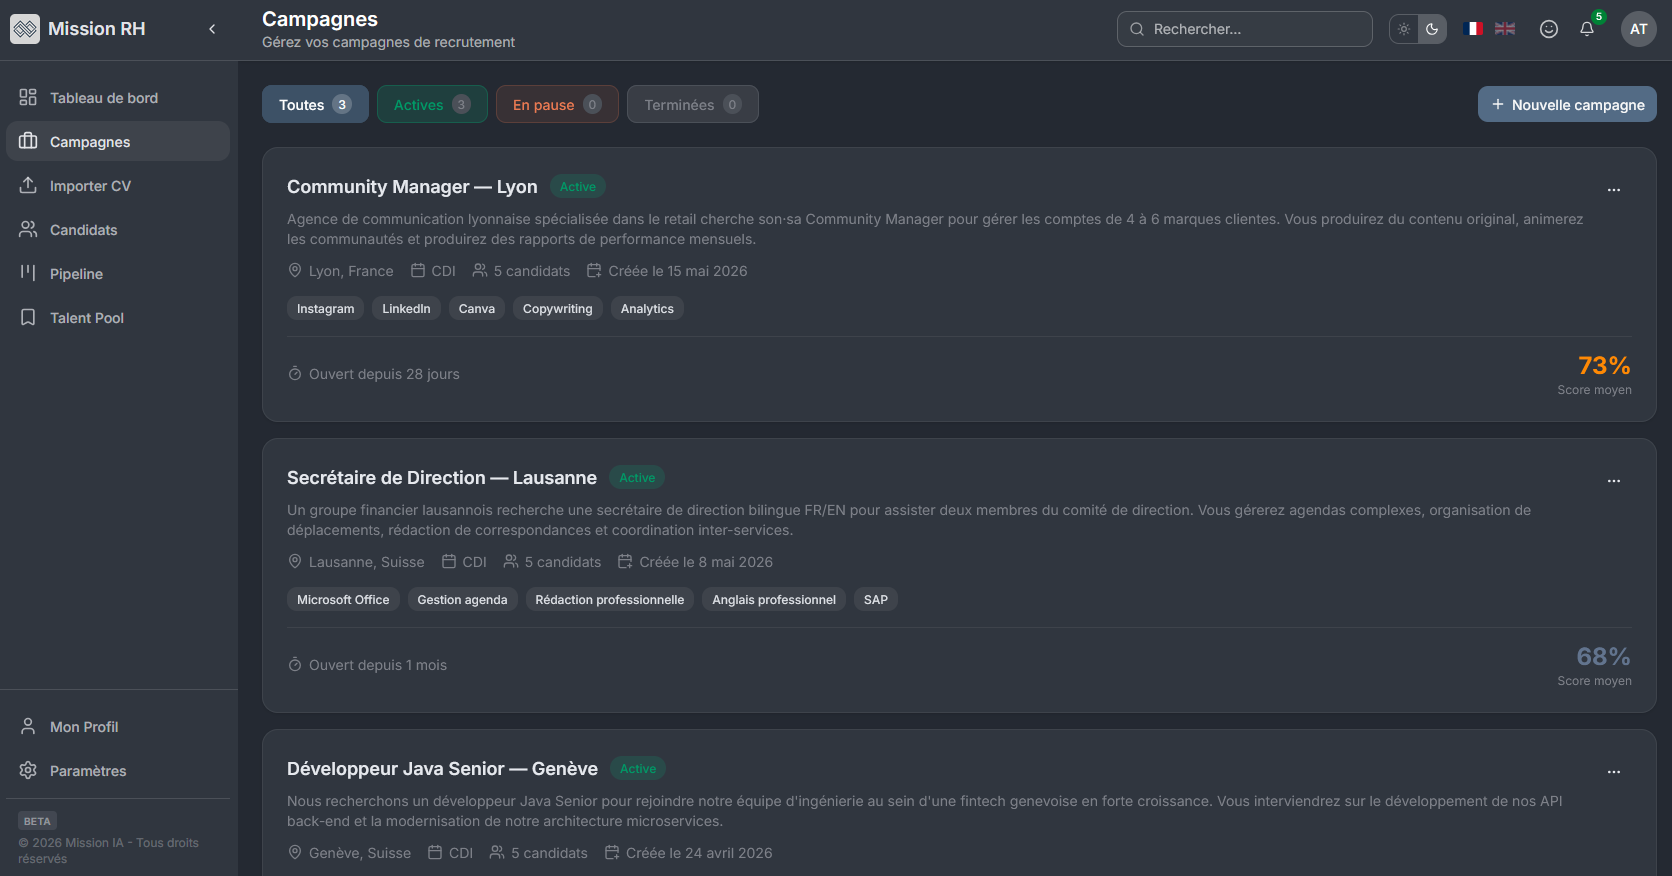Click the Gestion agenda skill tag
Viewport: 1672px width, 876px height.
click(x=462, y=599)
